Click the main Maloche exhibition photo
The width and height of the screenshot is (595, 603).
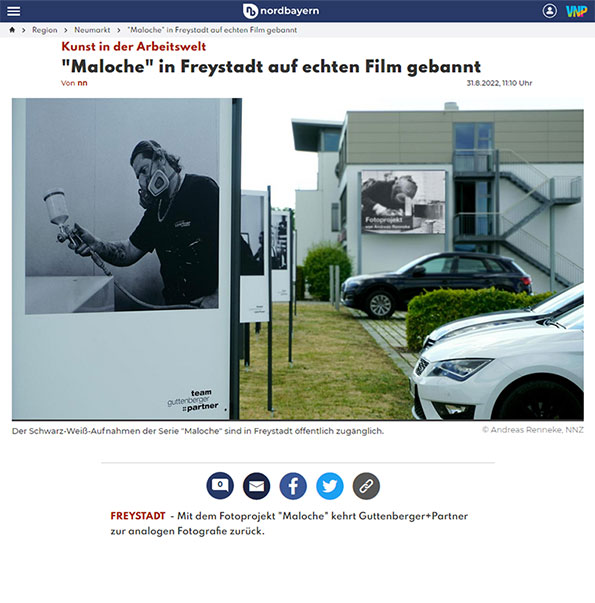[298, 259]
